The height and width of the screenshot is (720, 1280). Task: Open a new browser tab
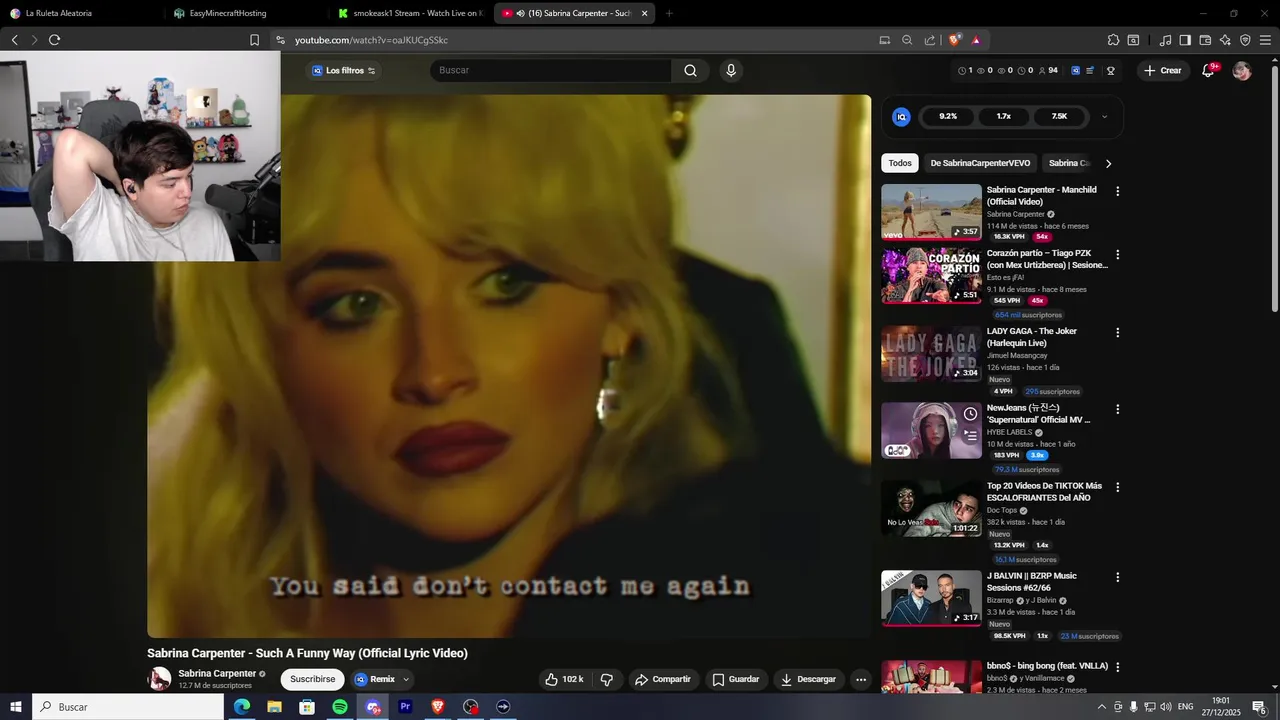669,13
